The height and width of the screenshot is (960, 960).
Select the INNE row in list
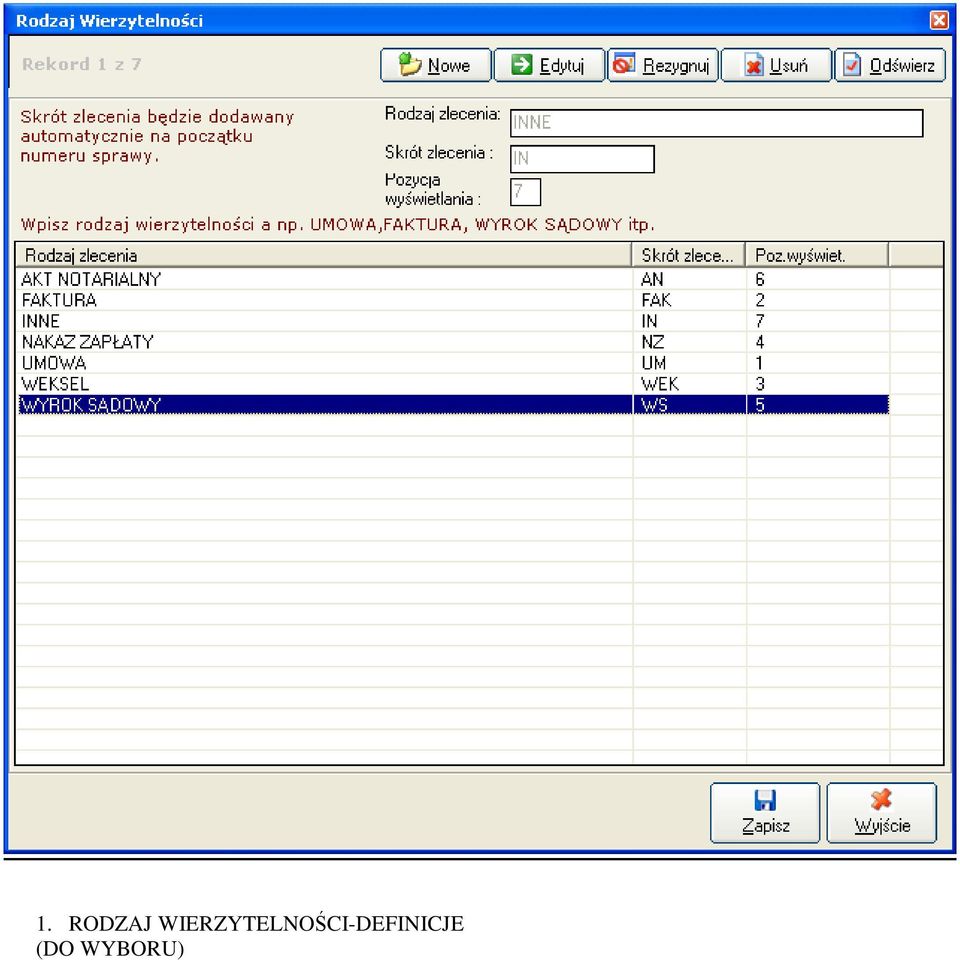click(453, 321)
